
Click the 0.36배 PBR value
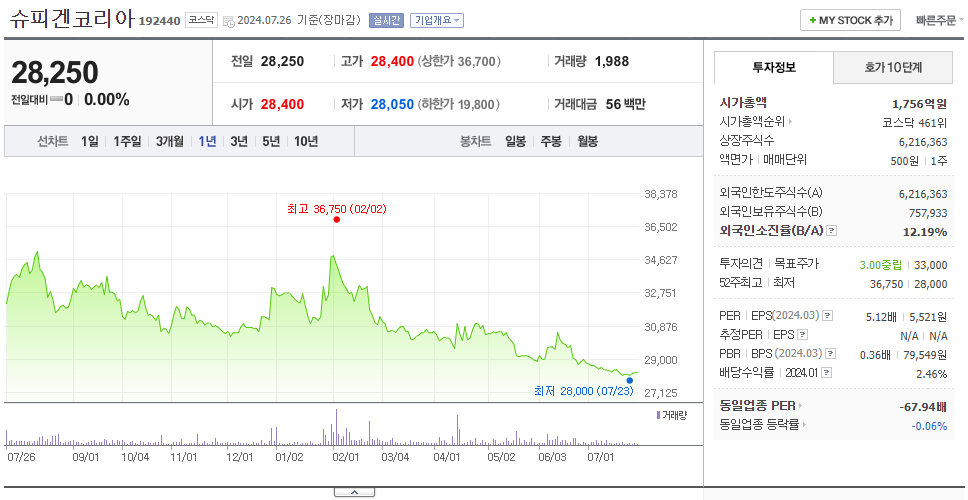pos(875,356)
